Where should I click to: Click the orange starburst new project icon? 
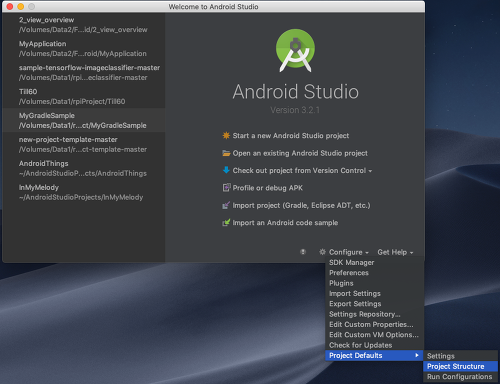click(x=226, y=135)
